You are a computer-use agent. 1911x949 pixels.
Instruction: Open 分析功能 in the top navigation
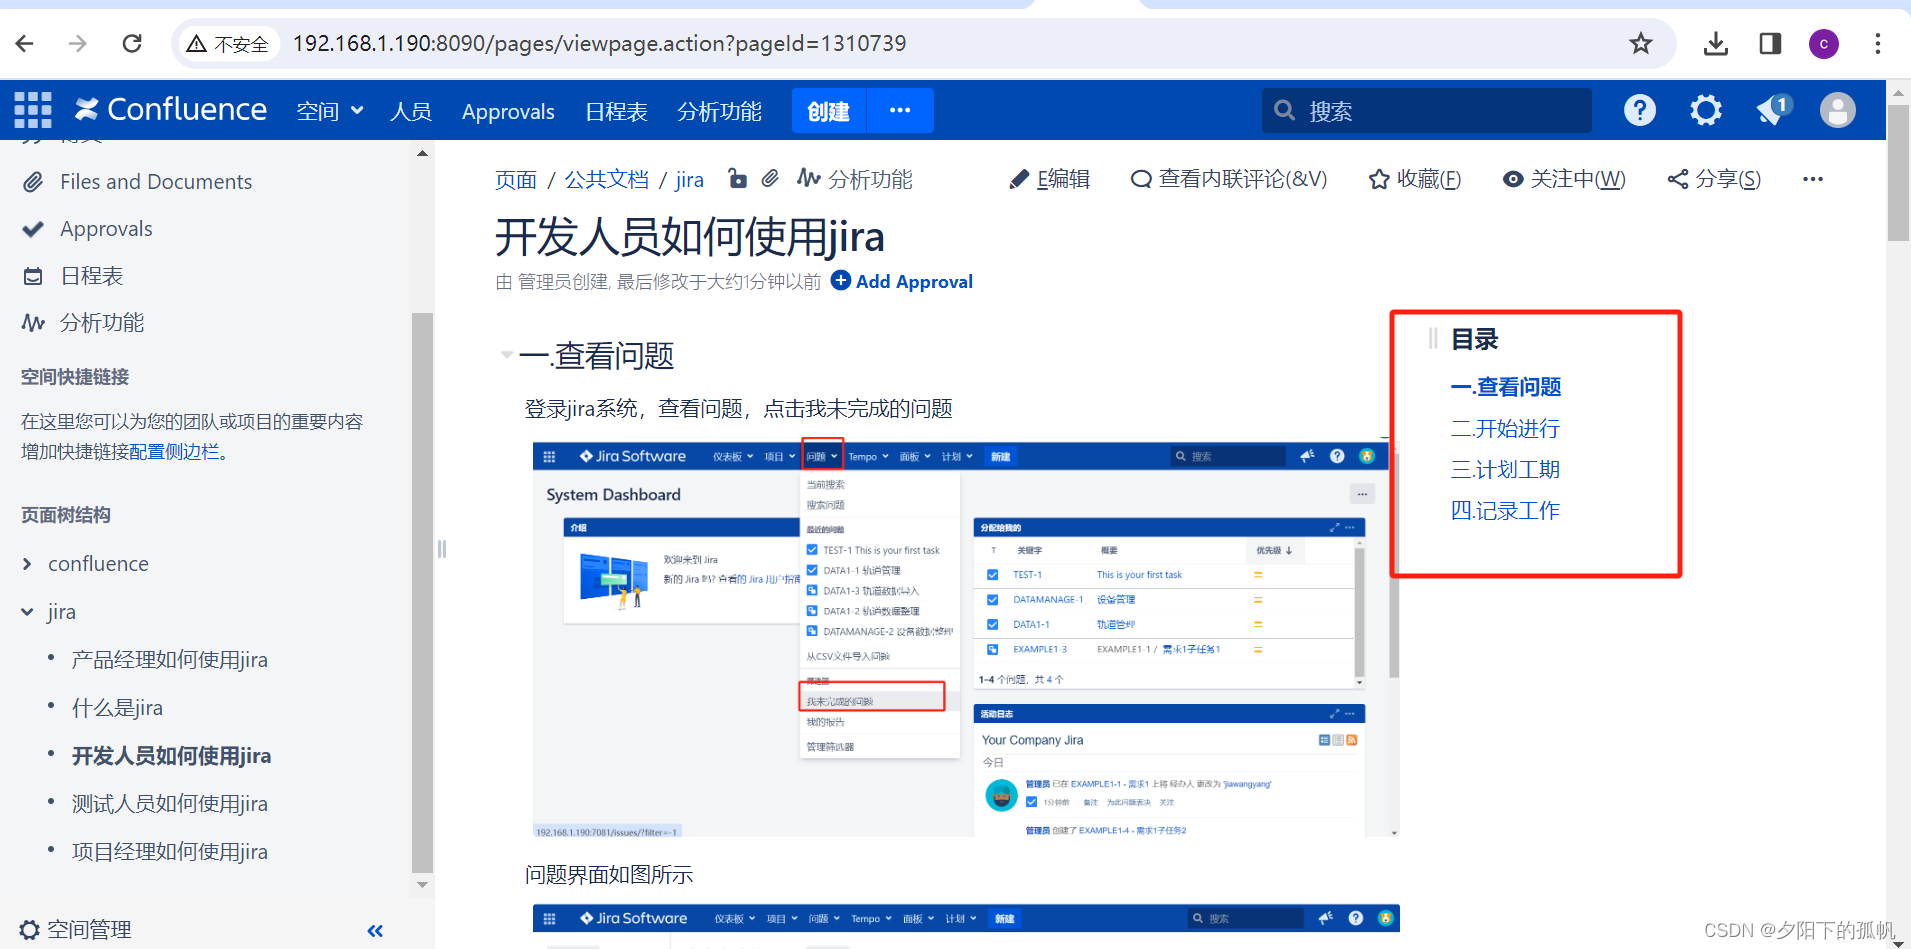pyautogui.click(x=719, y=111)
